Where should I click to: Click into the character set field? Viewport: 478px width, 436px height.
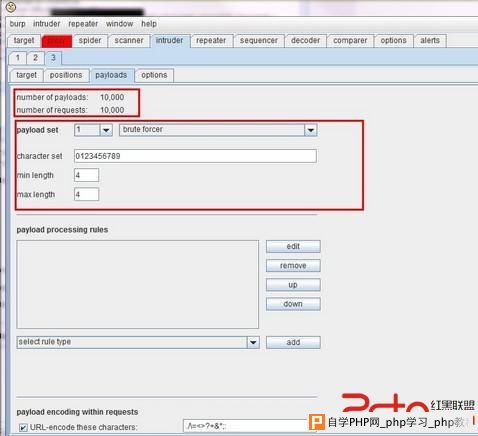click(195, 156)
